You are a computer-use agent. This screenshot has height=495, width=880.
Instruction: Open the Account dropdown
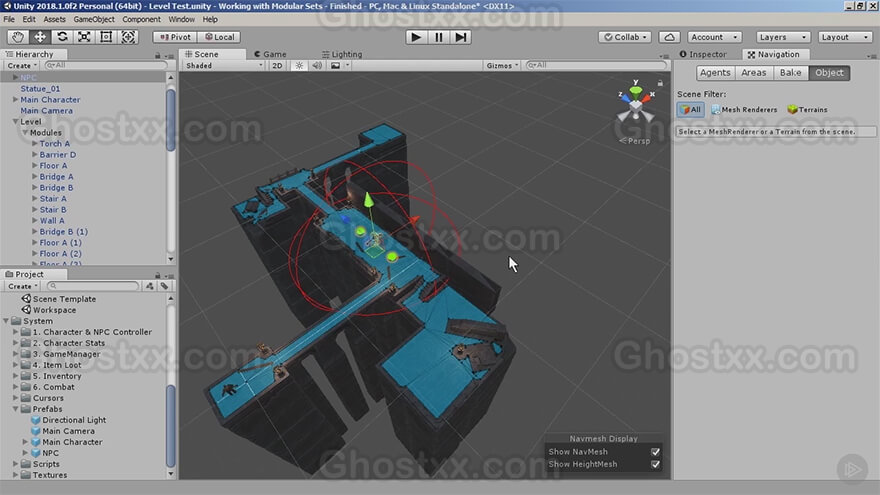[714, 37]
